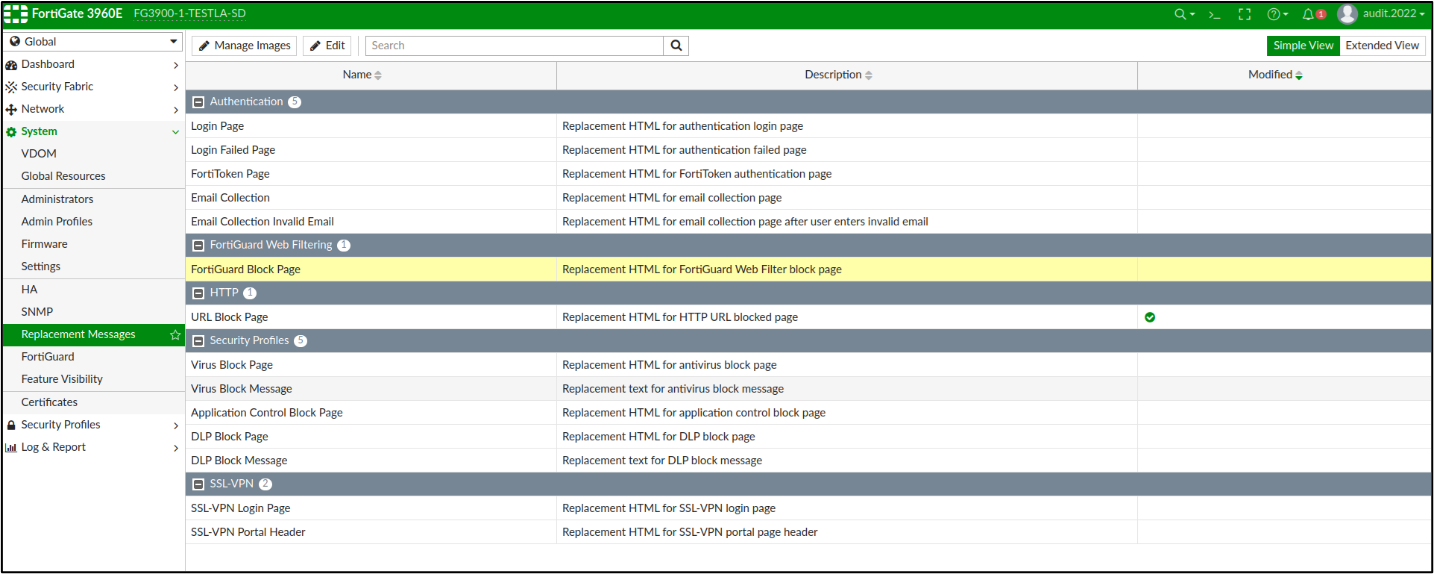1434x574 pixels.
Task: Launch the CLI console icon
Action: click(x=1215, y=14)
